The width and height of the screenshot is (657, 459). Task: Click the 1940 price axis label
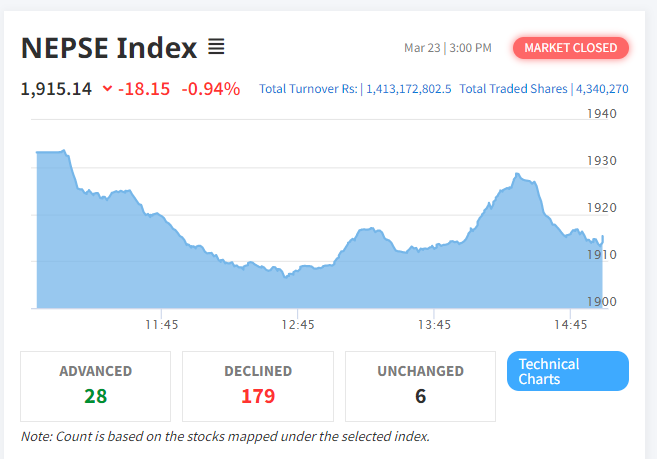pos(602,114)
